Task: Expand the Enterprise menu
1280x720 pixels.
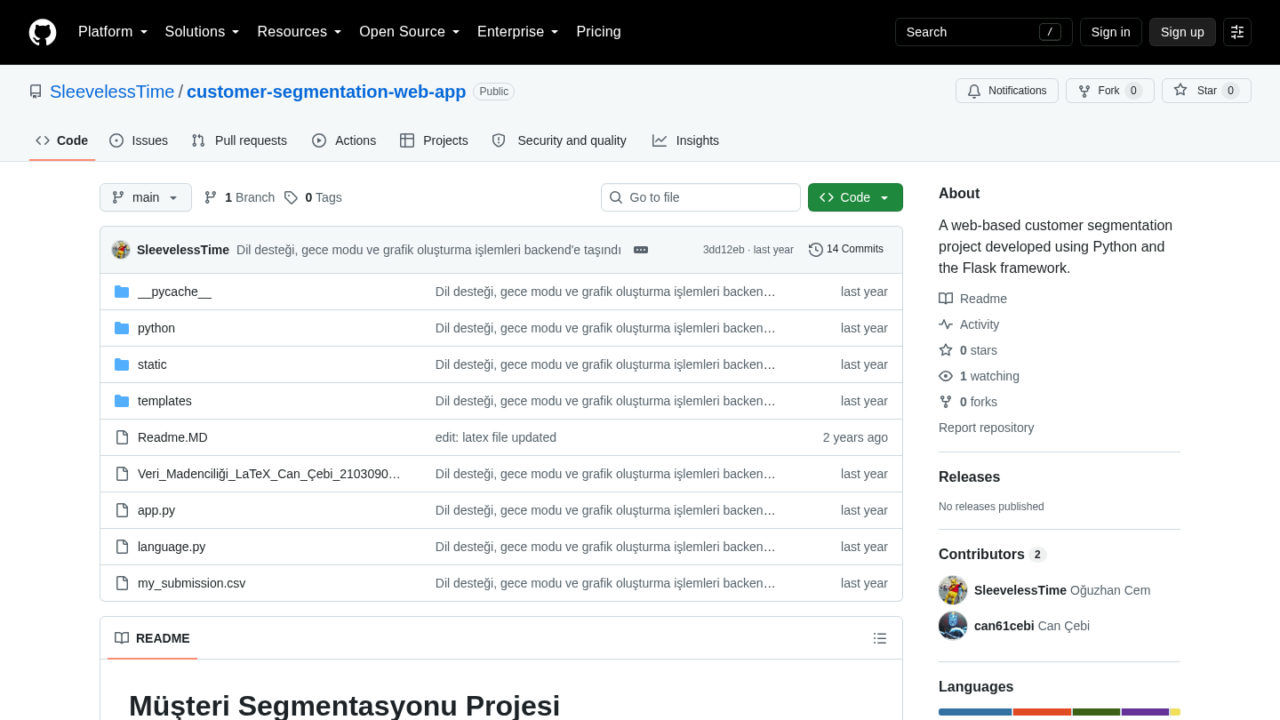Action: tap(518, 32)
